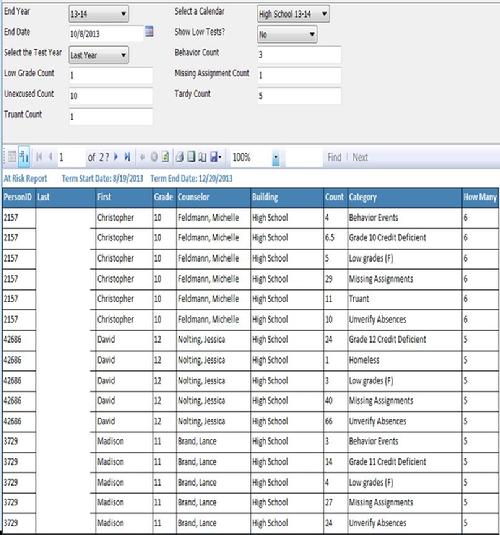Open the page setup icon

[x=203, y=157]
